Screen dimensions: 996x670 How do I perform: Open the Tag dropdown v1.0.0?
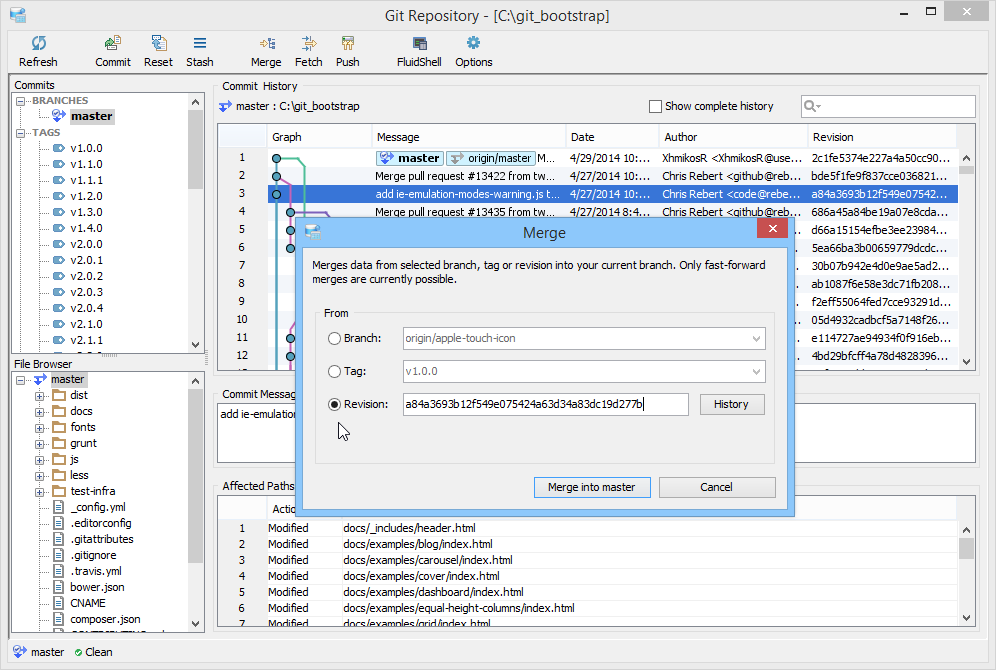pyautogui.click(x=584, y=372)
